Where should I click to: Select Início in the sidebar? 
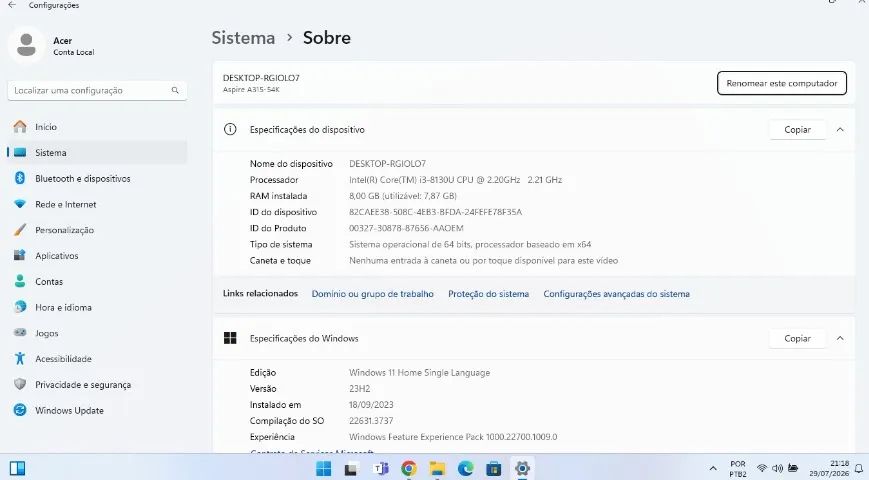click(x=97, y=127)
